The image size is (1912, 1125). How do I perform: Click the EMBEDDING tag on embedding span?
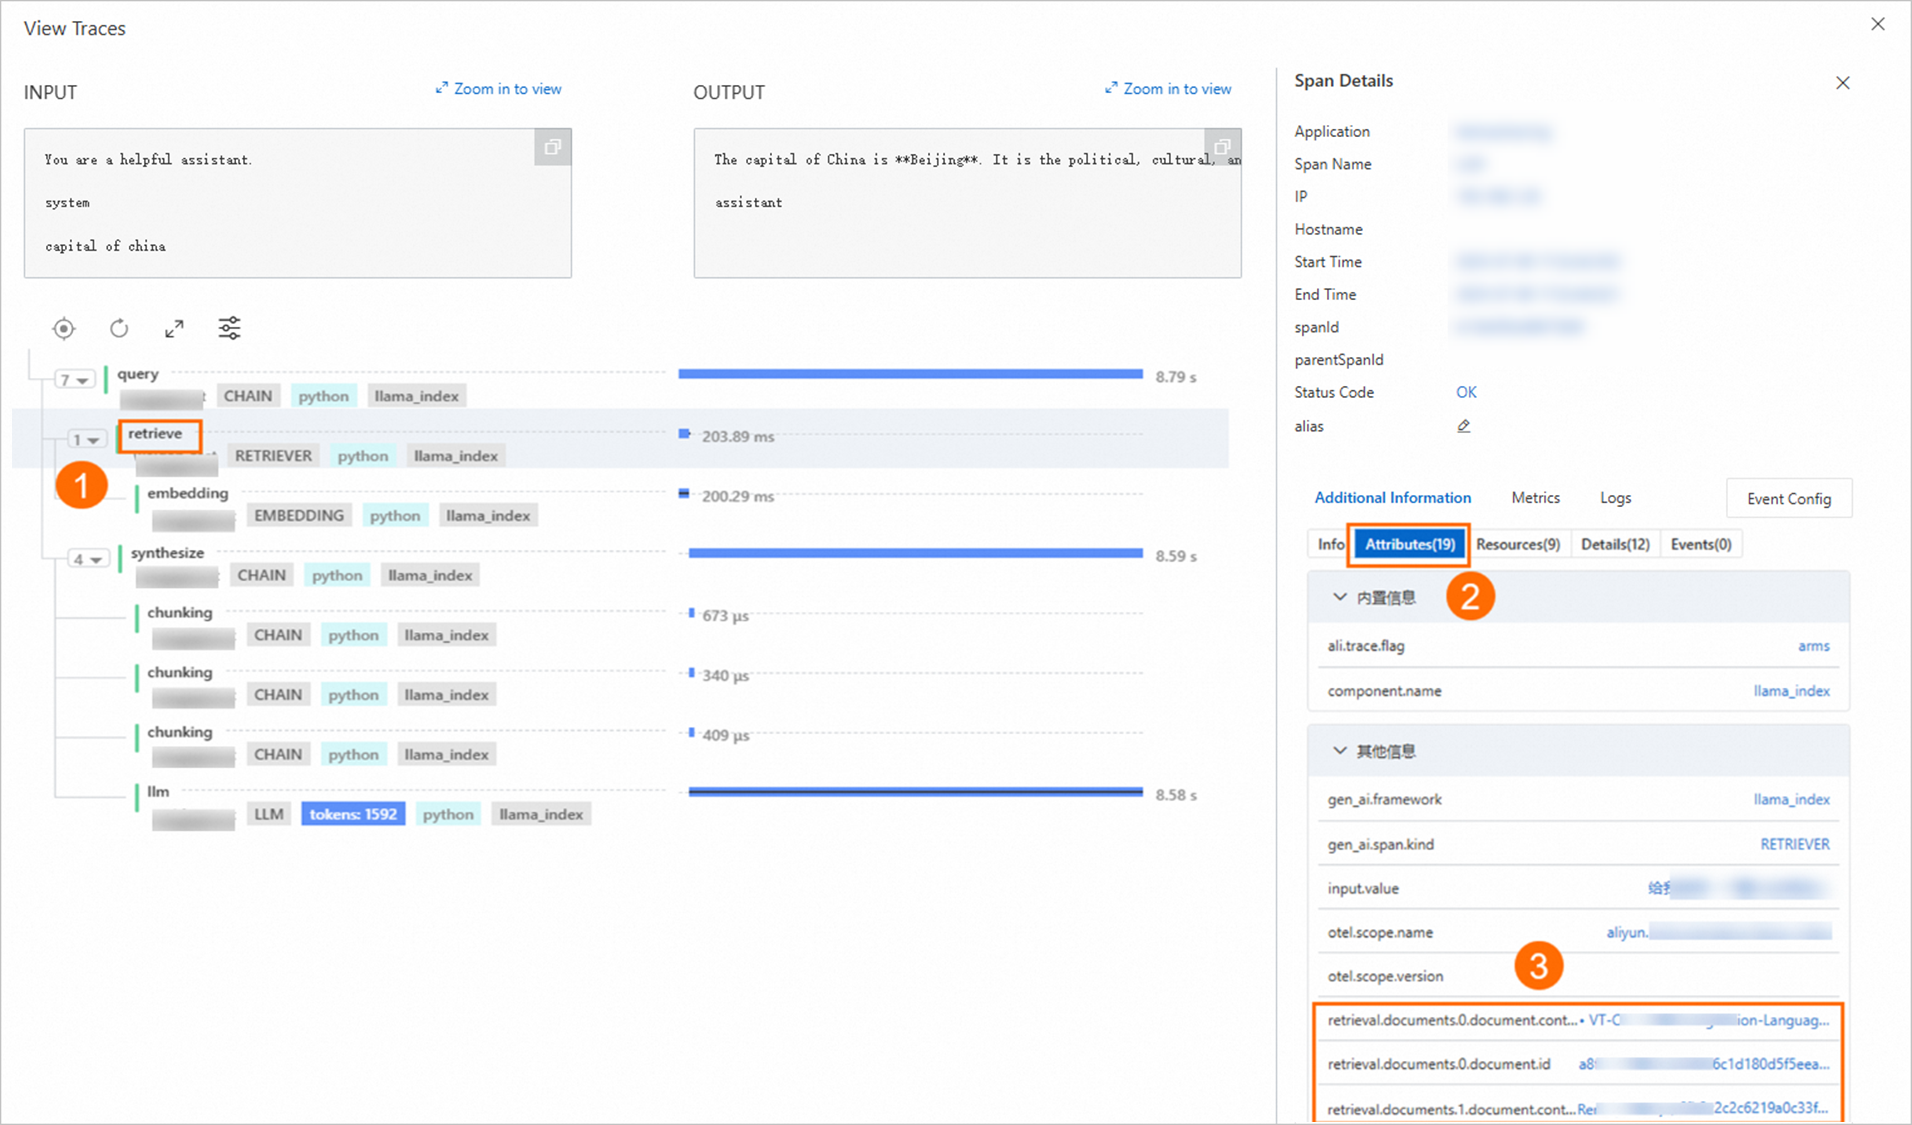(x=298, y=515)
